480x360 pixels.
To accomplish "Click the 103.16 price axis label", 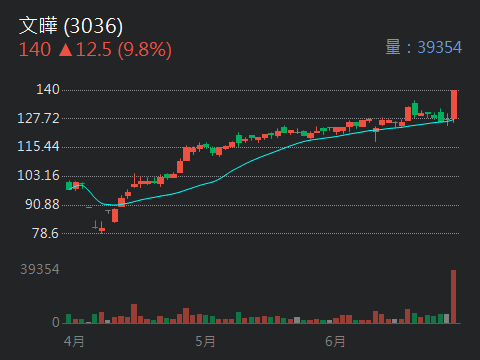I will click(x=38, y=175).
